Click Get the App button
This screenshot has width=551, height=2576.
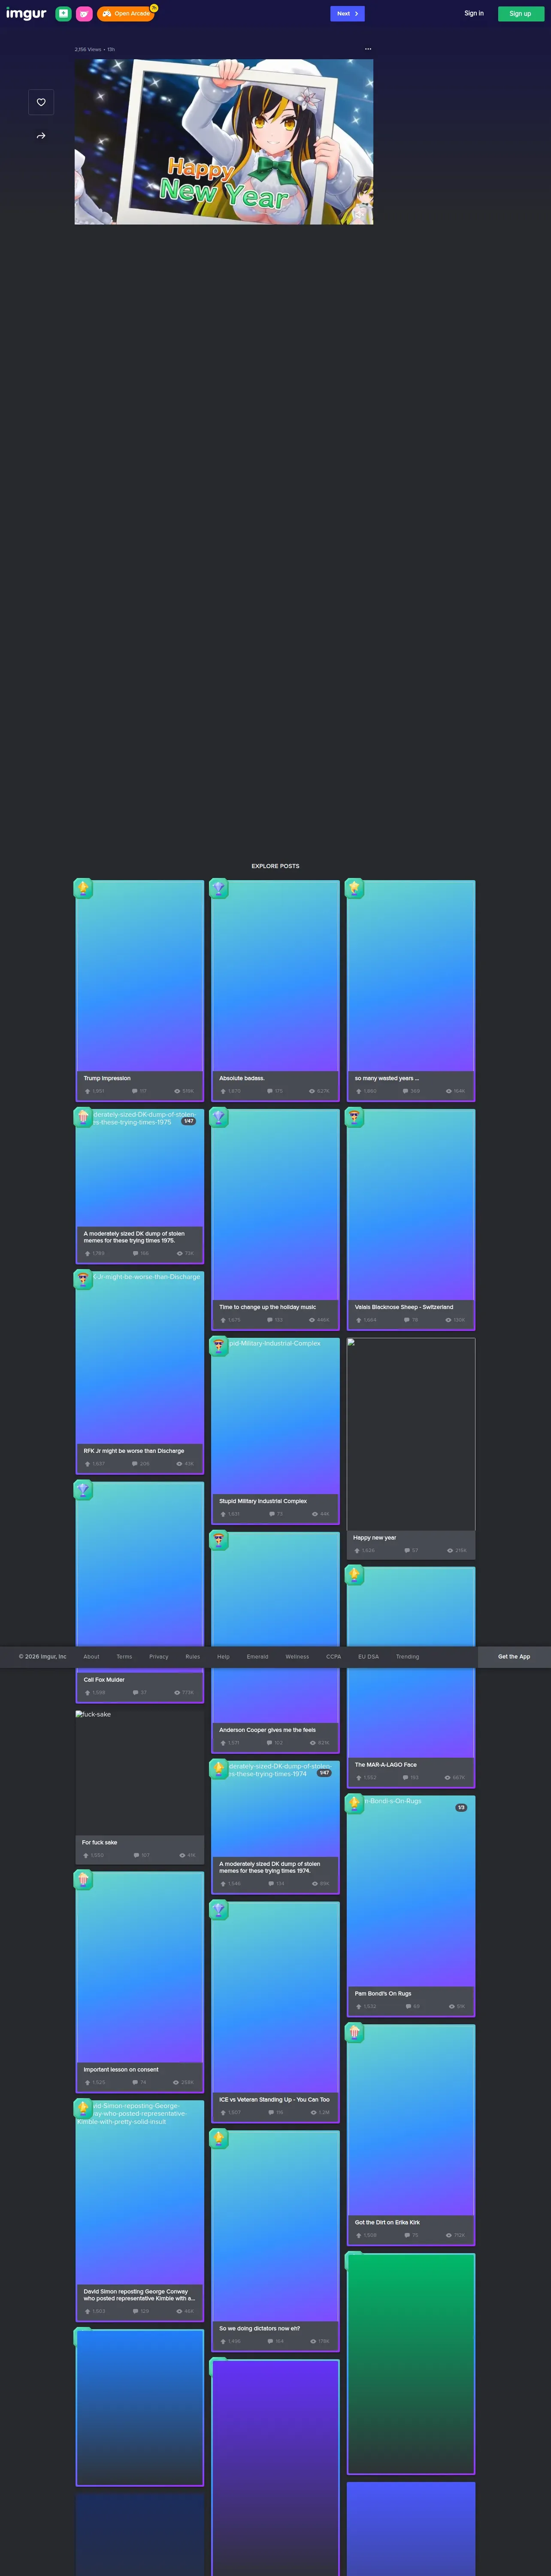pyautogui.click(x=514, y=1656)
